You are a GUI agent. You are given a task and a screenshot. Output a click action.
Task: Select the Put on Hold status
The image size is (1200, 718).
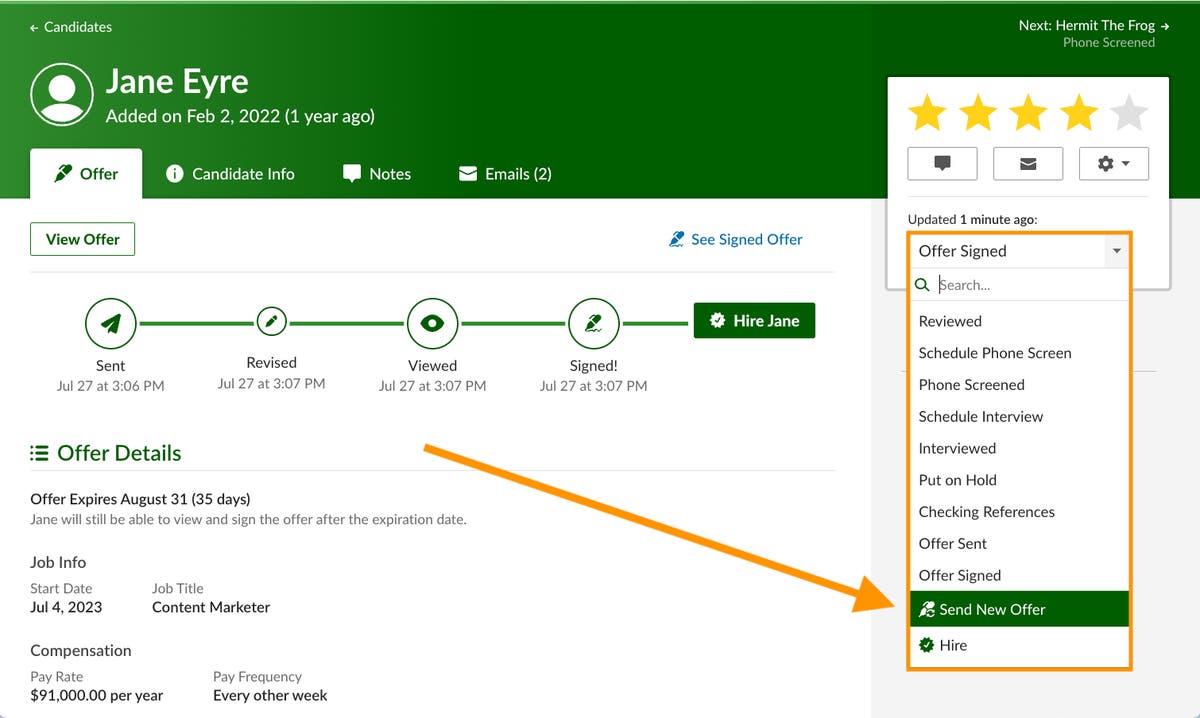point(957,480)
